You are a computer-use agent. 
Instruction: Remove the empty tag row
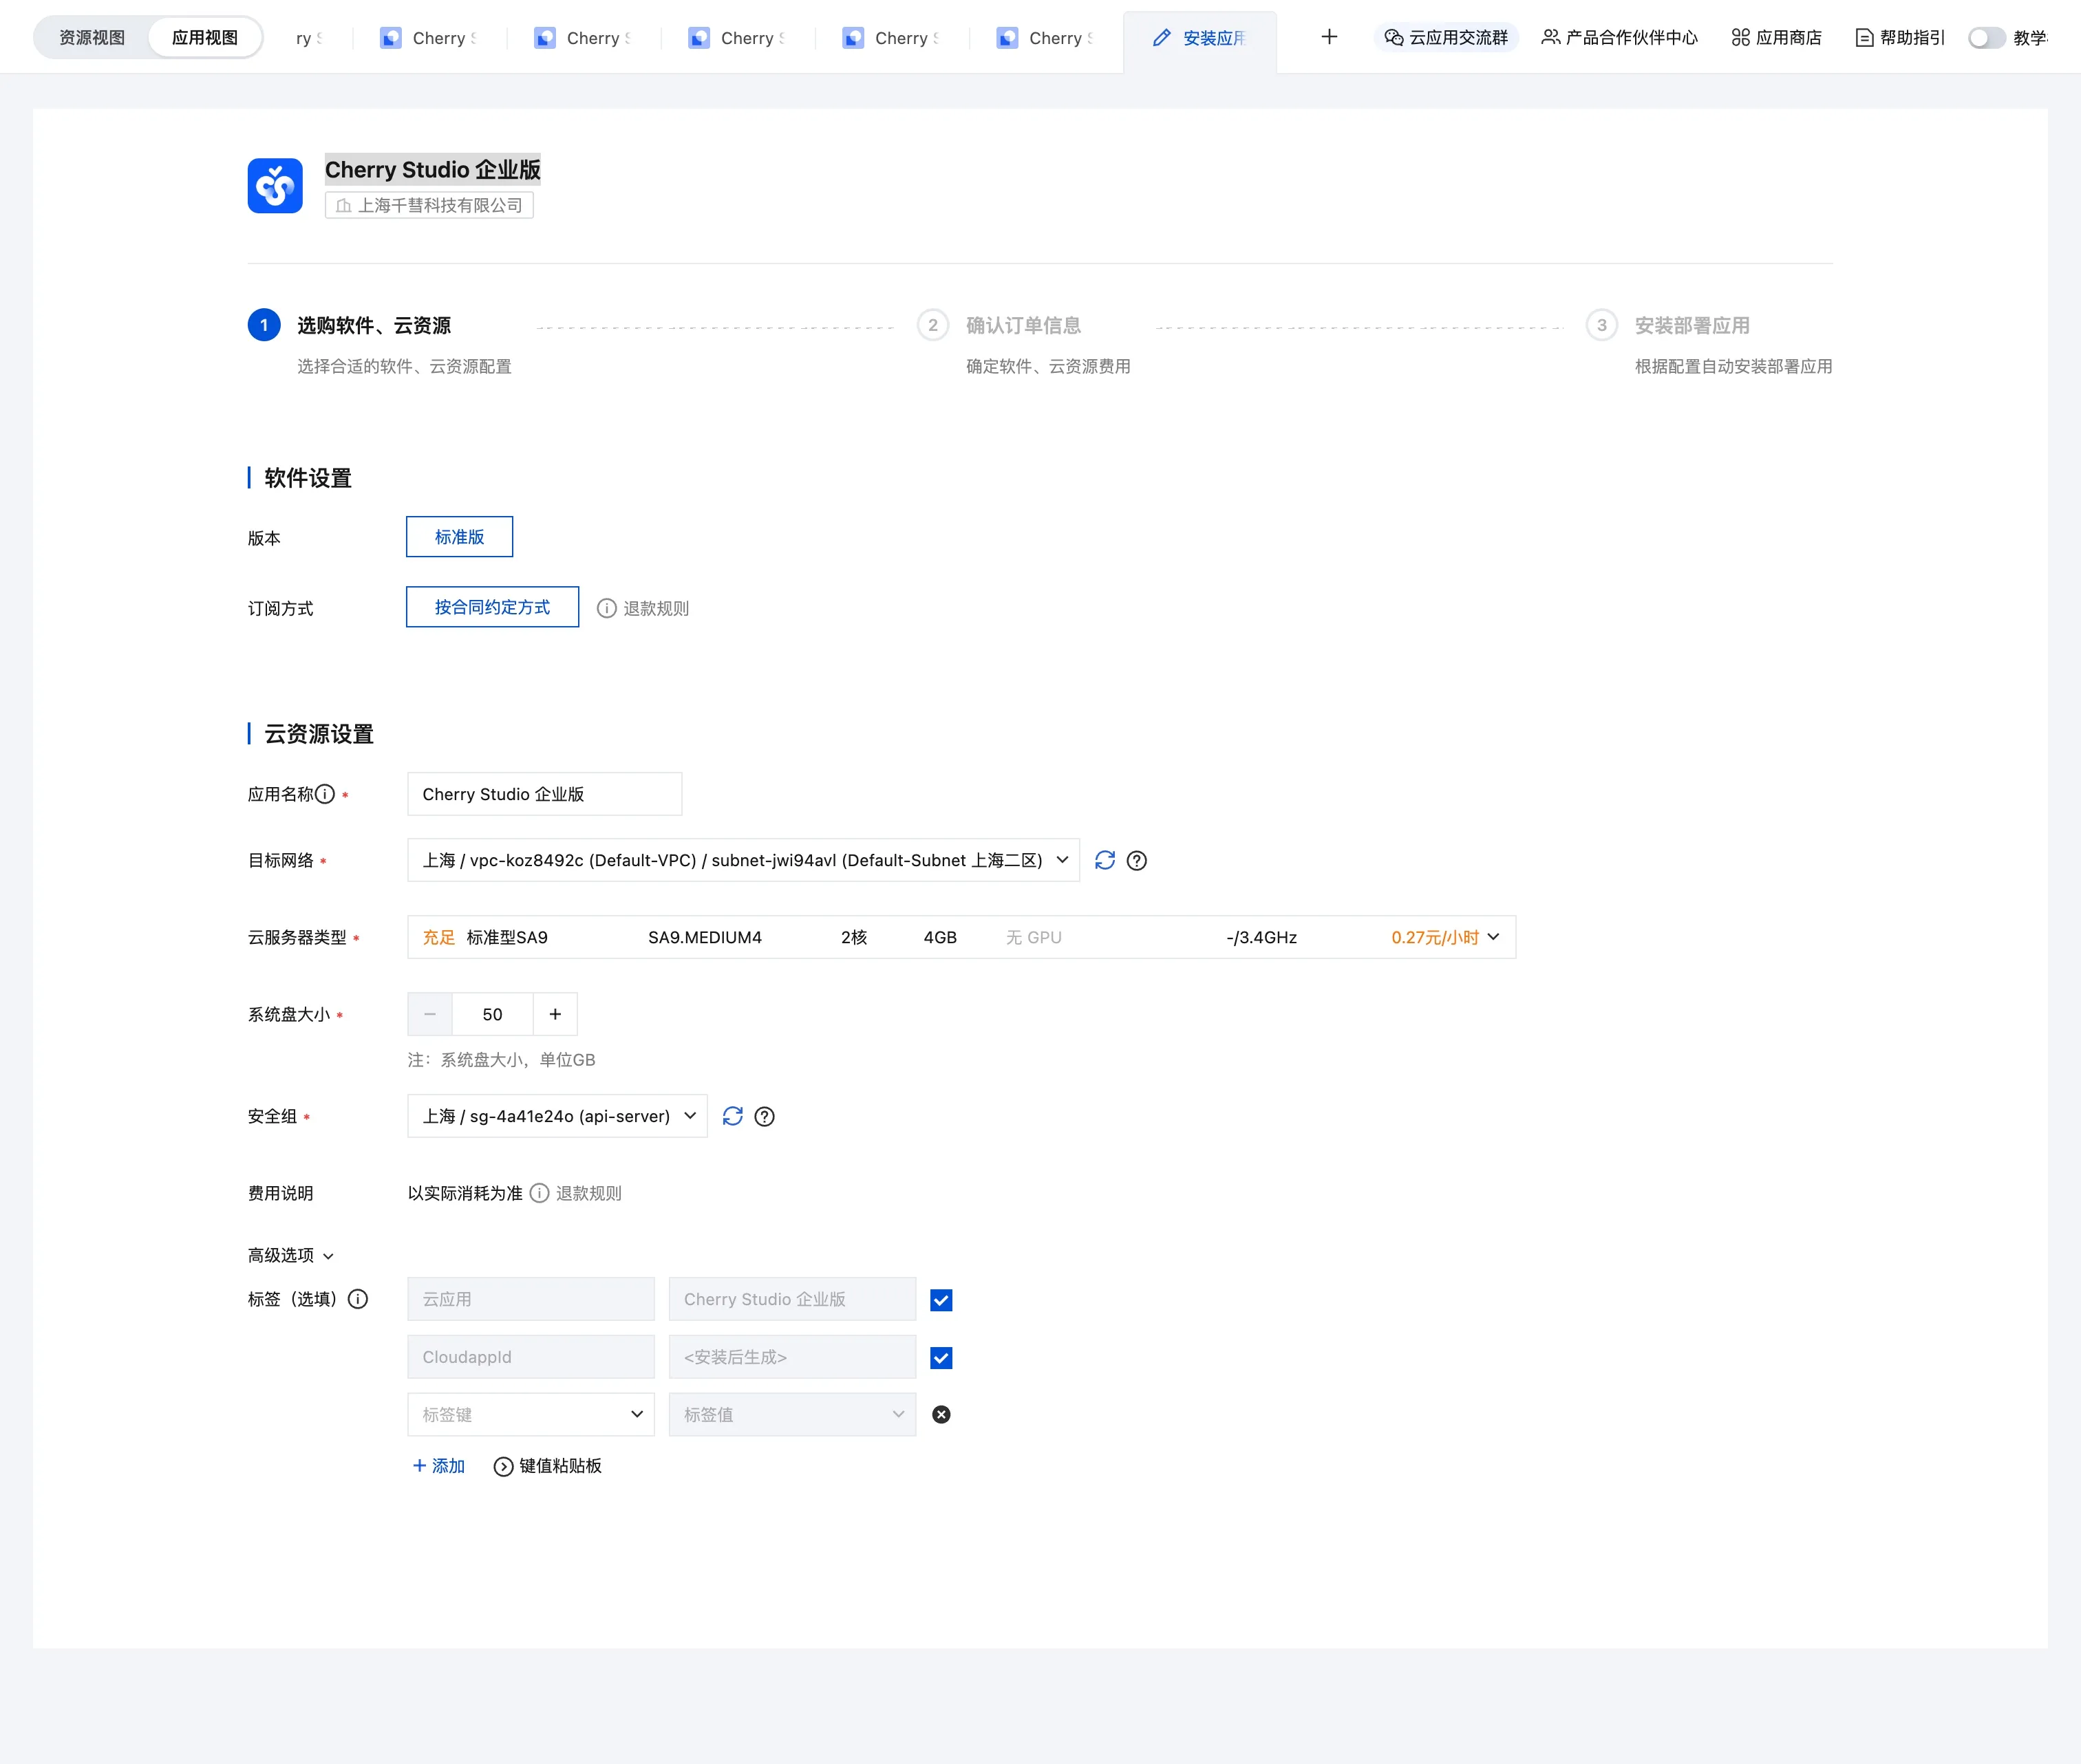click(940, 1414)
